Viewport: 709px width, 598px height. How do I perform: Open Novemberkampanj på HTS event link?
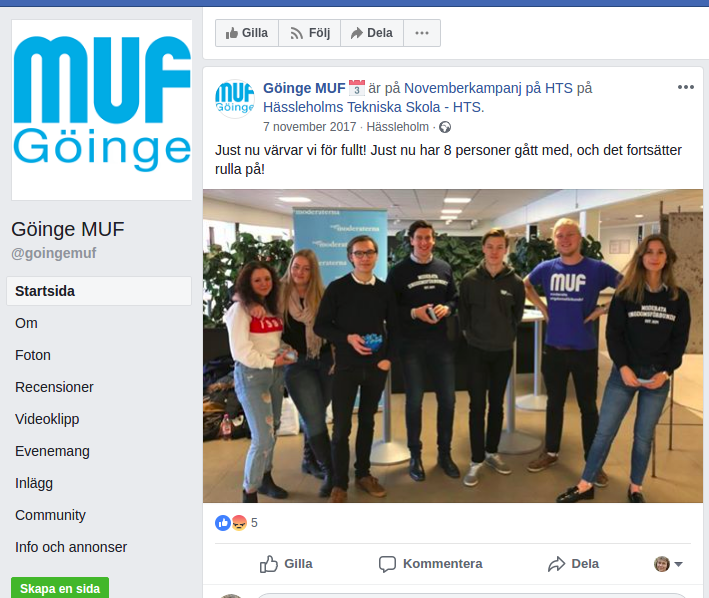click(488, 88)
